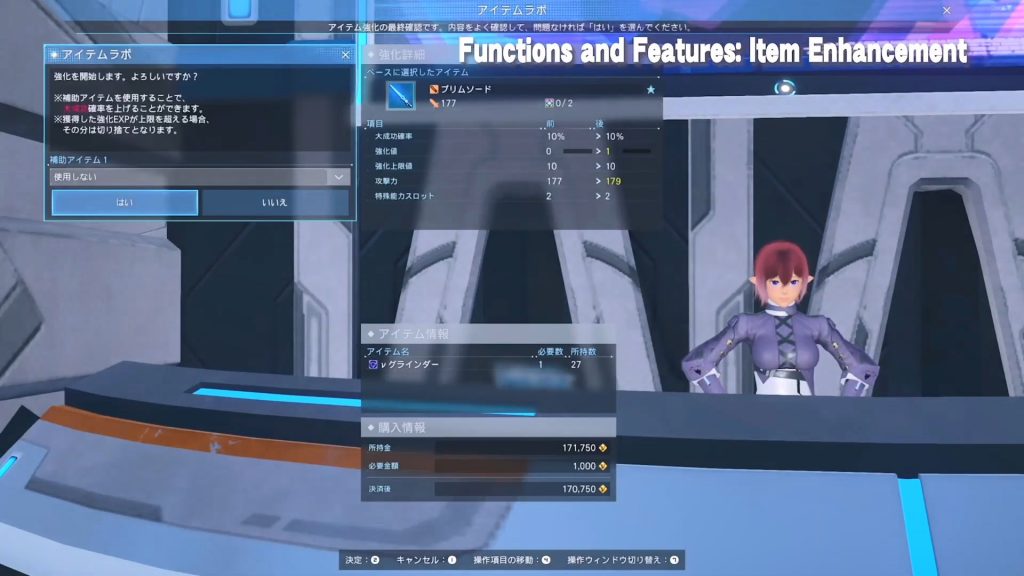
Task: Click the 強化上限値 row label
Action: 394,167
